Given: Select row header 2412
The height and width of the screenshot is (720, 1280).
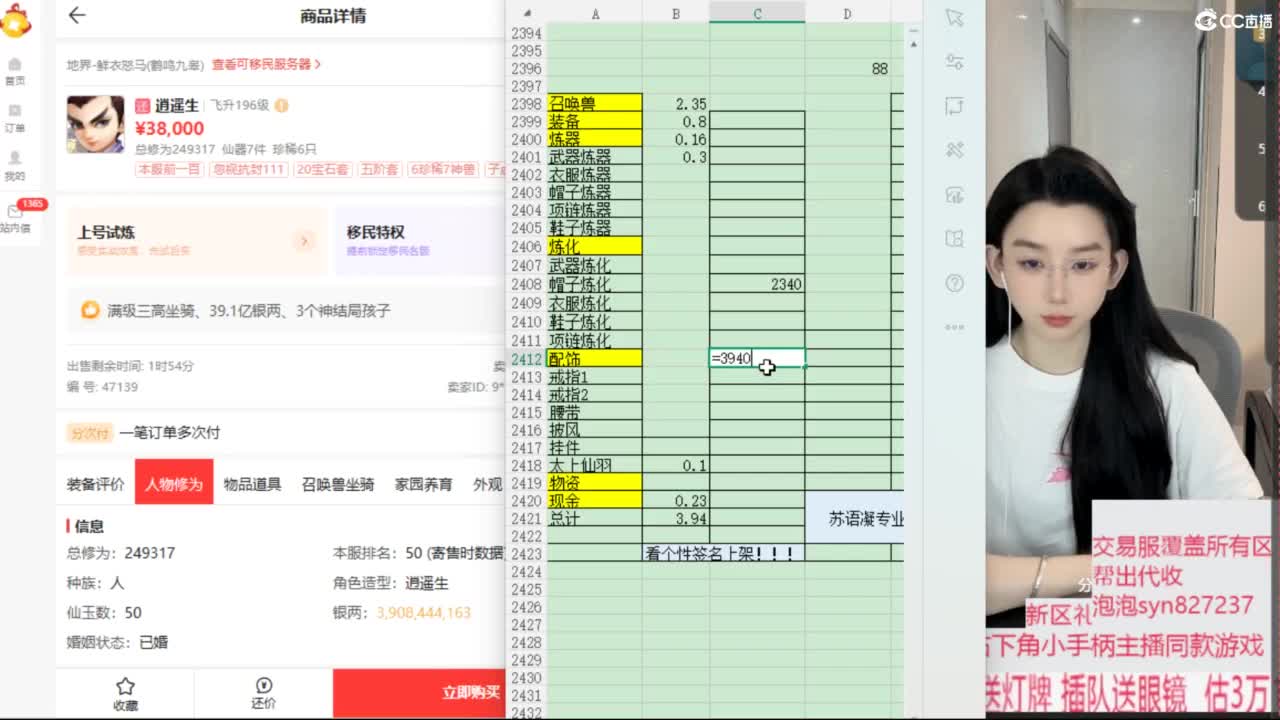Looking at the screenshot, I should pyautogui.click(x=526, y=359).
